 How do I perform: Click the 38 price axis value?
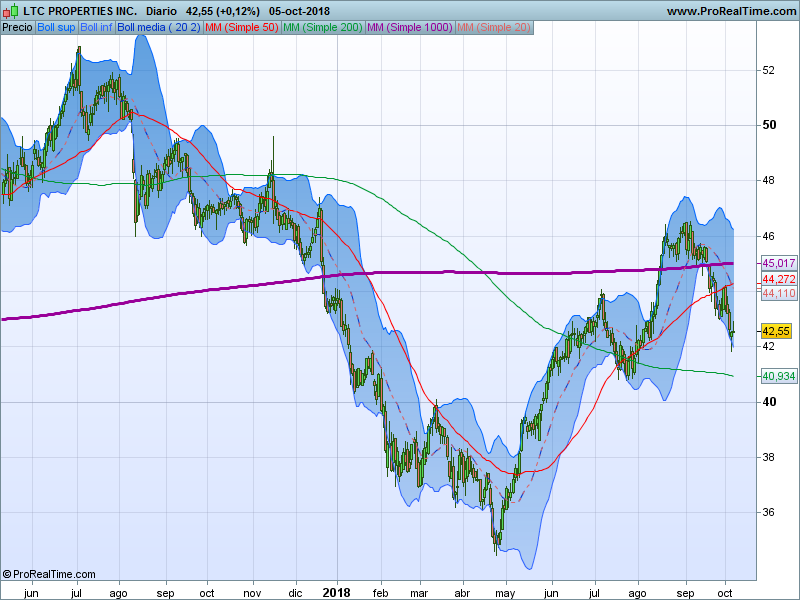click(768, 457)
